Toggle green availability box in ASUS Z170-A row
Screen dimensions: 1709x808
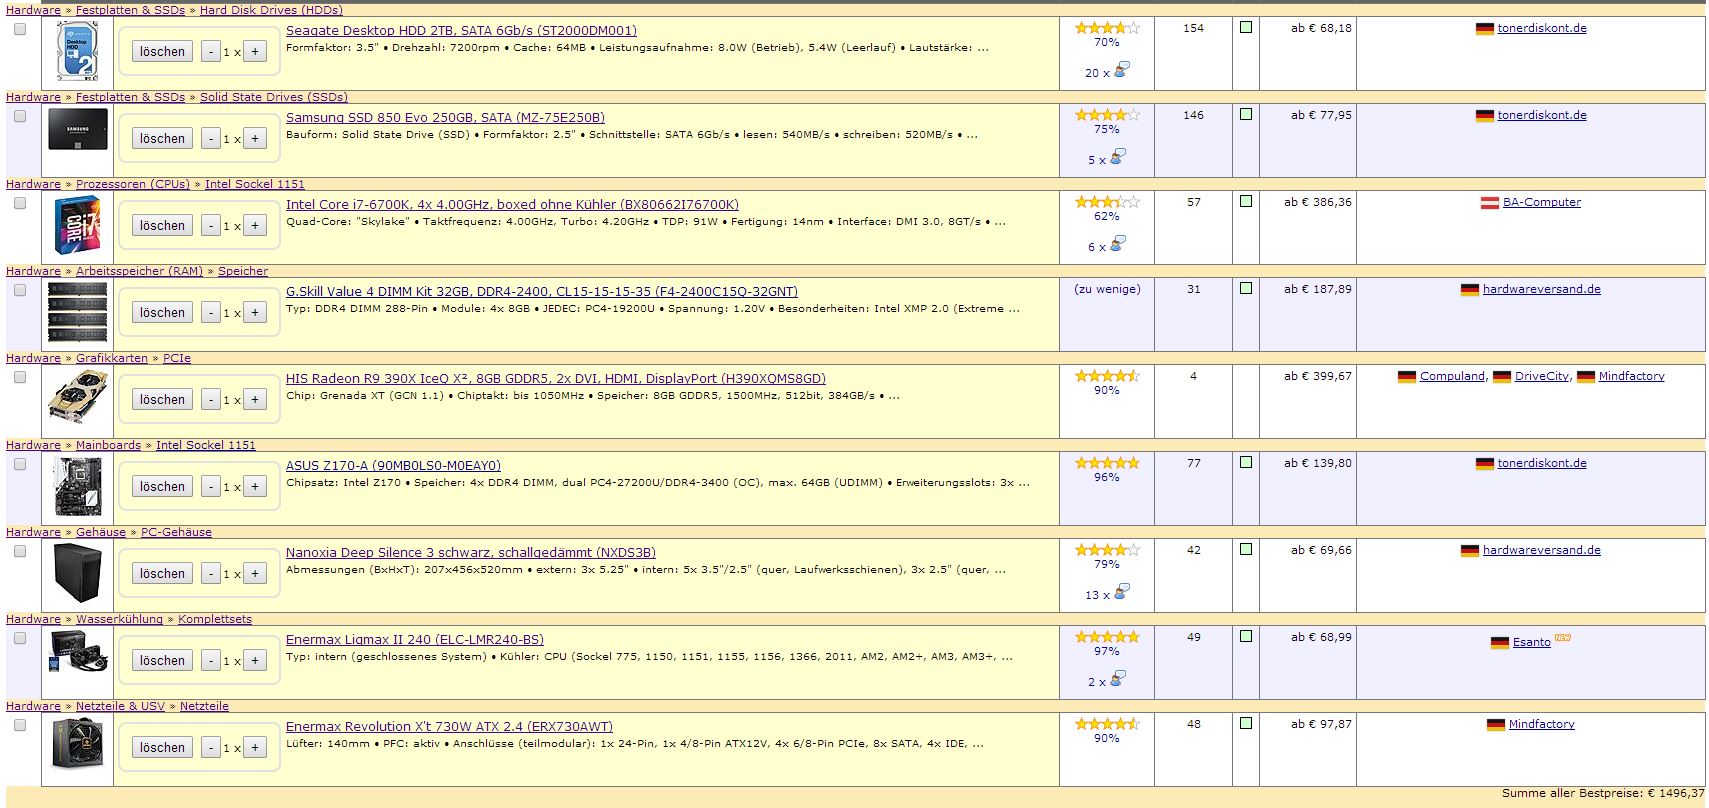(1246, 462)
